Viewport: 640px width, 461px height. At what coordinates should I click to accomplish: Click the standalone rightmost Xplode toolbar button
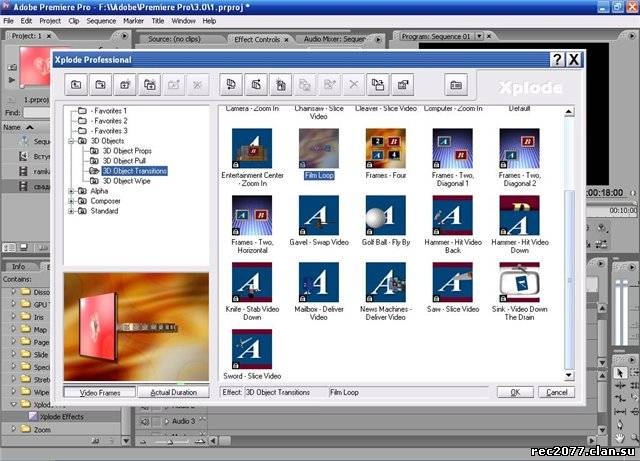(x=456, y=85)
